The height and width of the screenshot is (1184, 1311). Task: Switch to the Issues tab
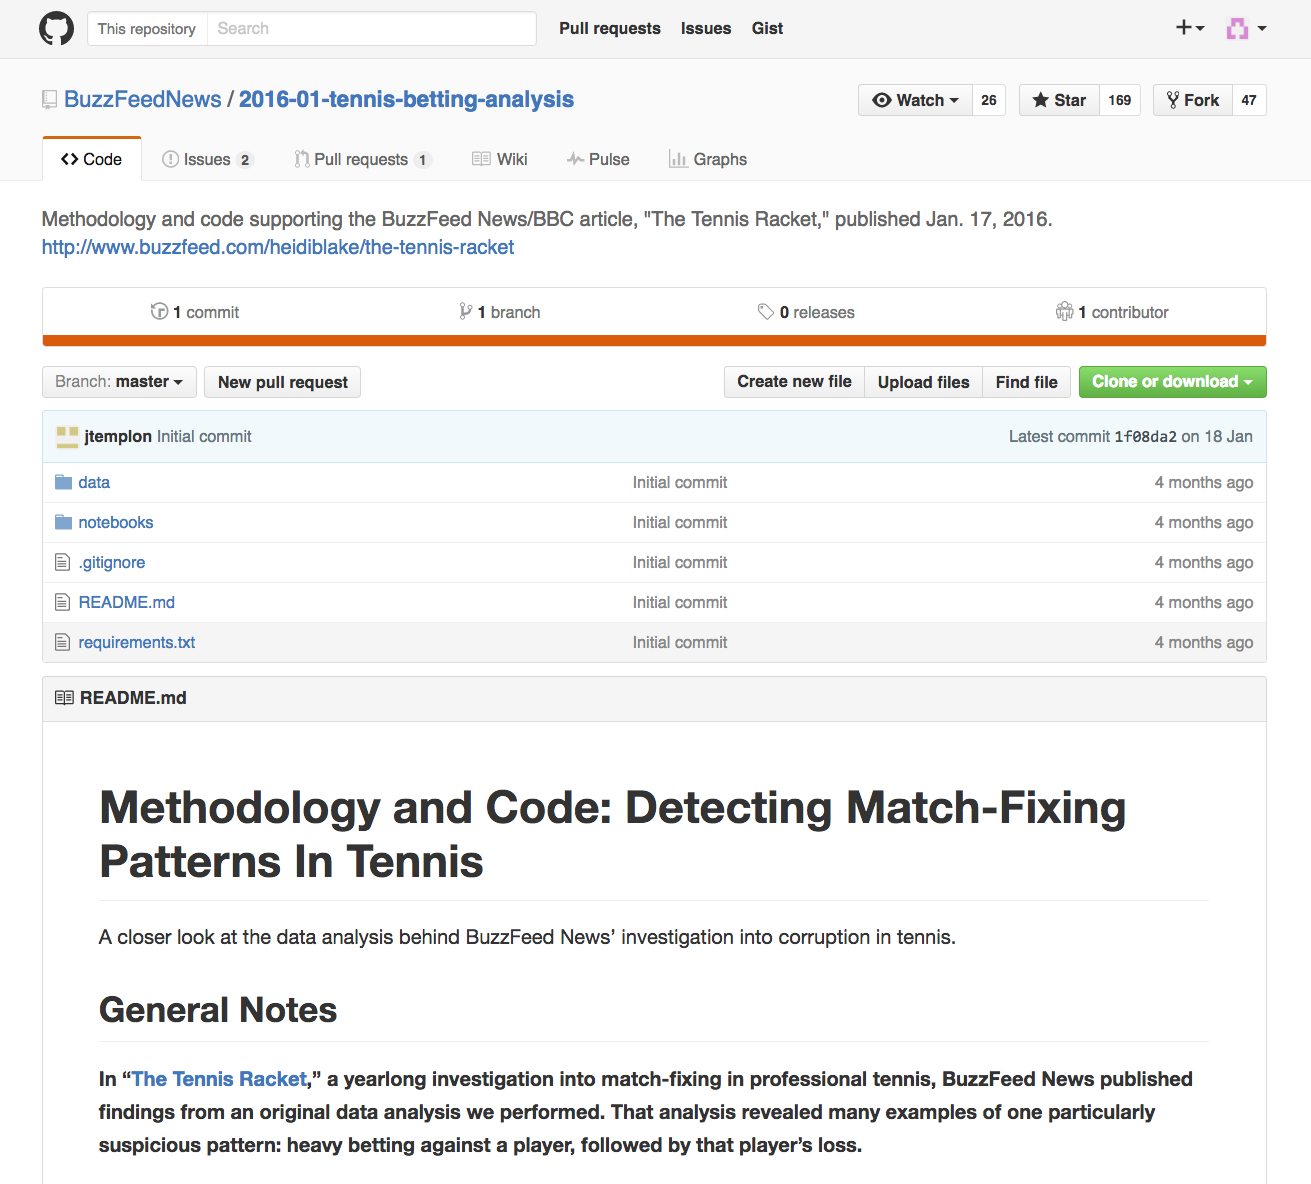click(207, 160)
